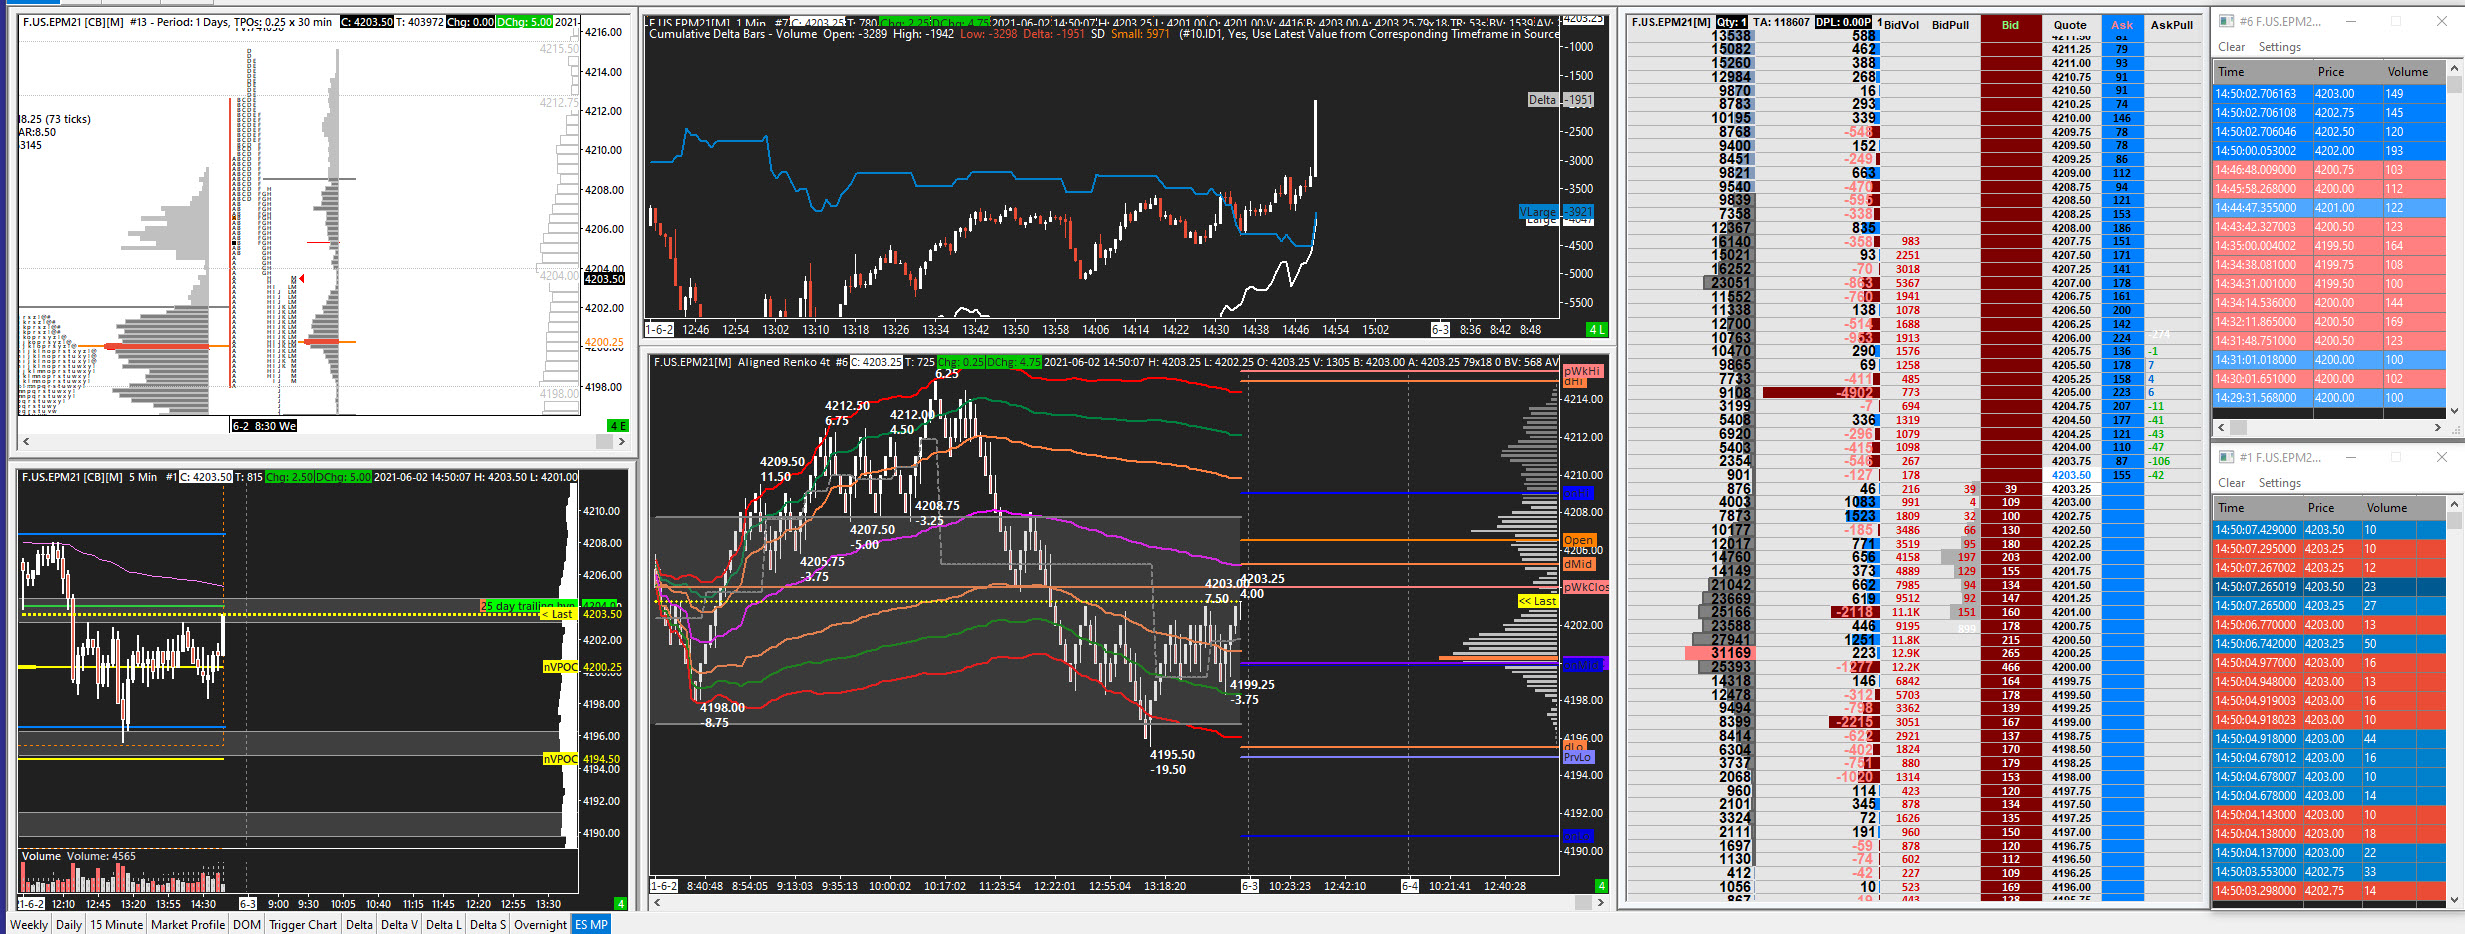
Task: Close the #1 time and sales window
Action: coord(2441,457)
